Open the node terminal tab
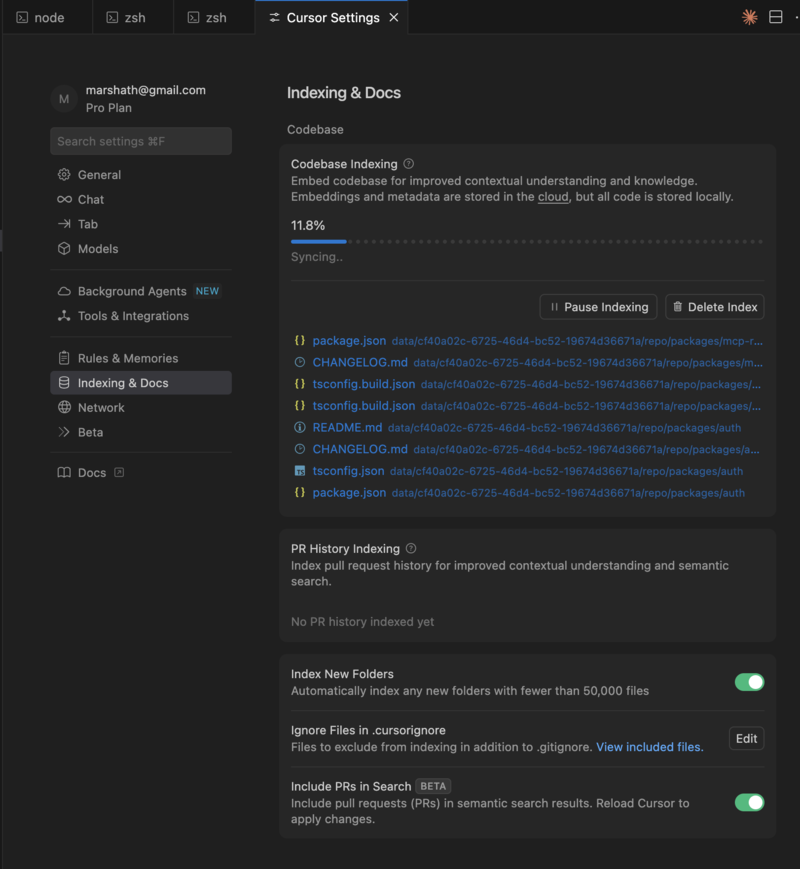This screenshot has height=869, width=800. point(47,18)
